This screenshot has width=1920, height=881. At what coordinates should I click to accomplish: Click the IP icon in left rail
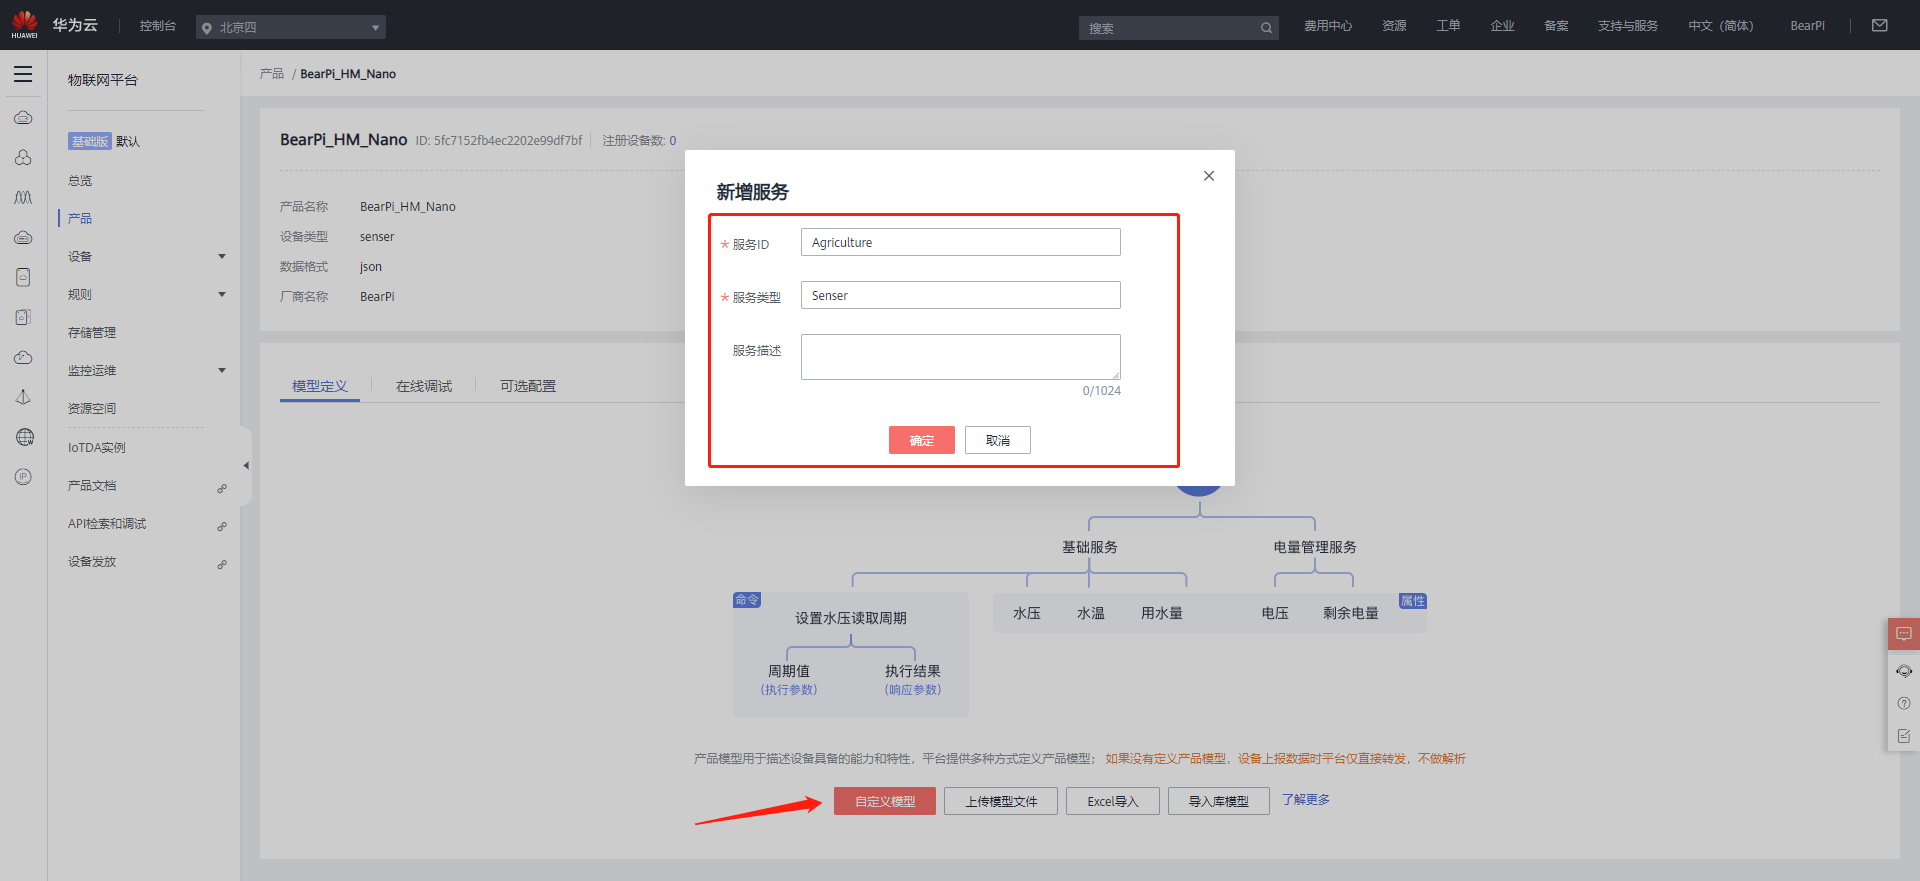tap(24, 477)
